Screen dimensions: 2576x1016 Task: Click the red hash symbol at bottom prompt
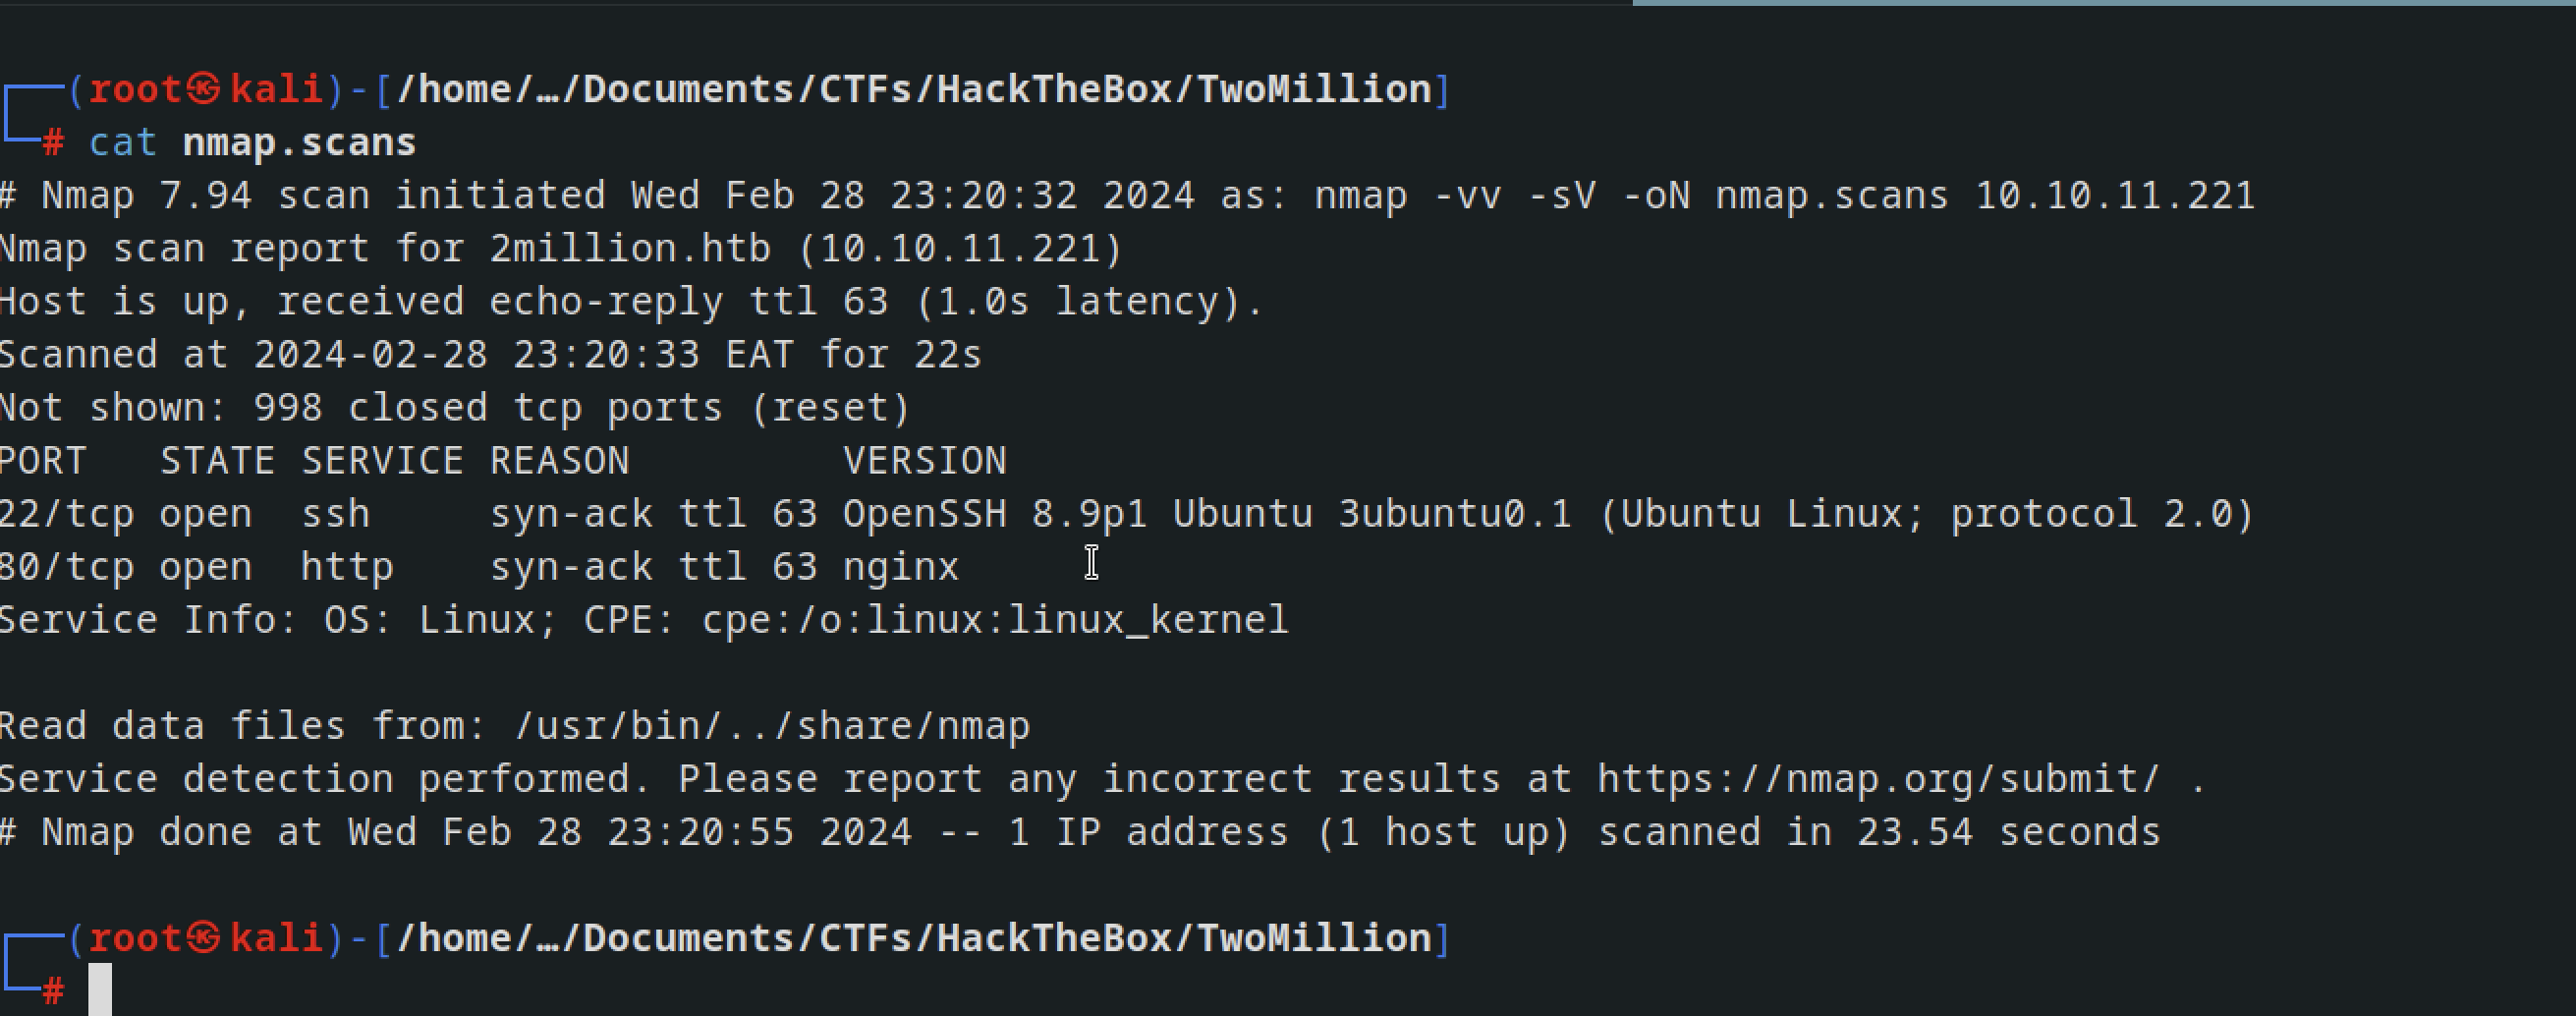pyautogui.click(x=53, y=991)
